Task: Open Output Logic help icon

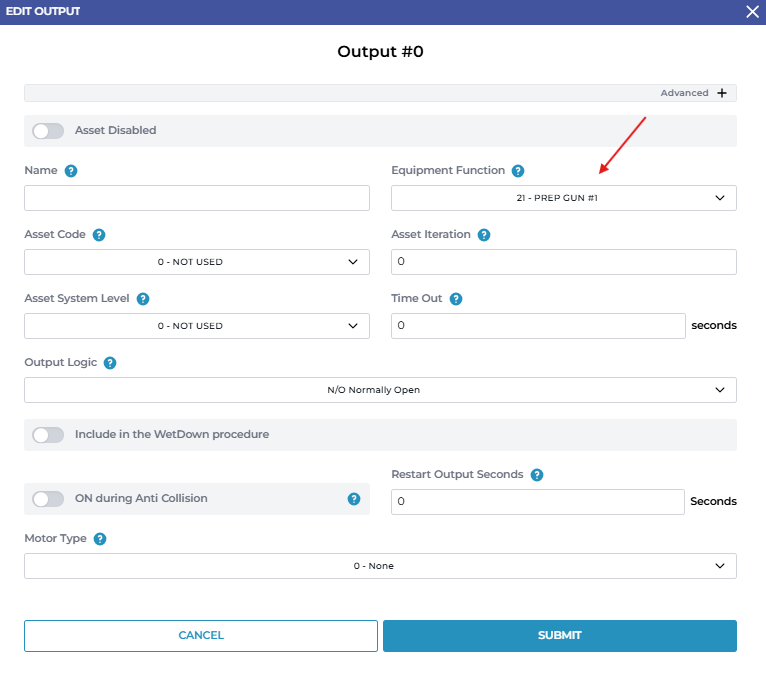Action: click(x=110, y=363)
